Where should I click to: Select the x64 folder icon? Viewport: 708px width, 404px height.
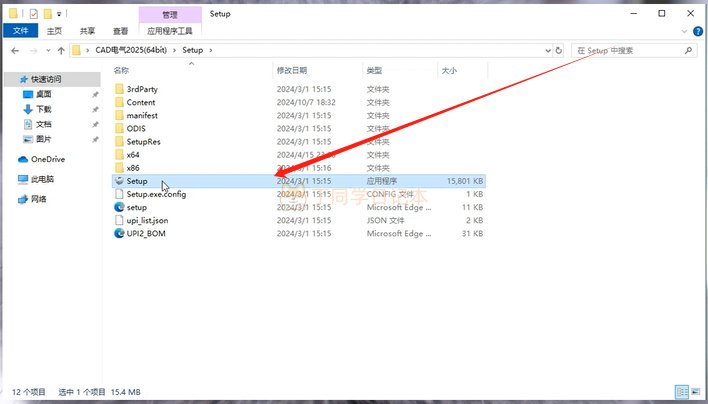(119, 154)
